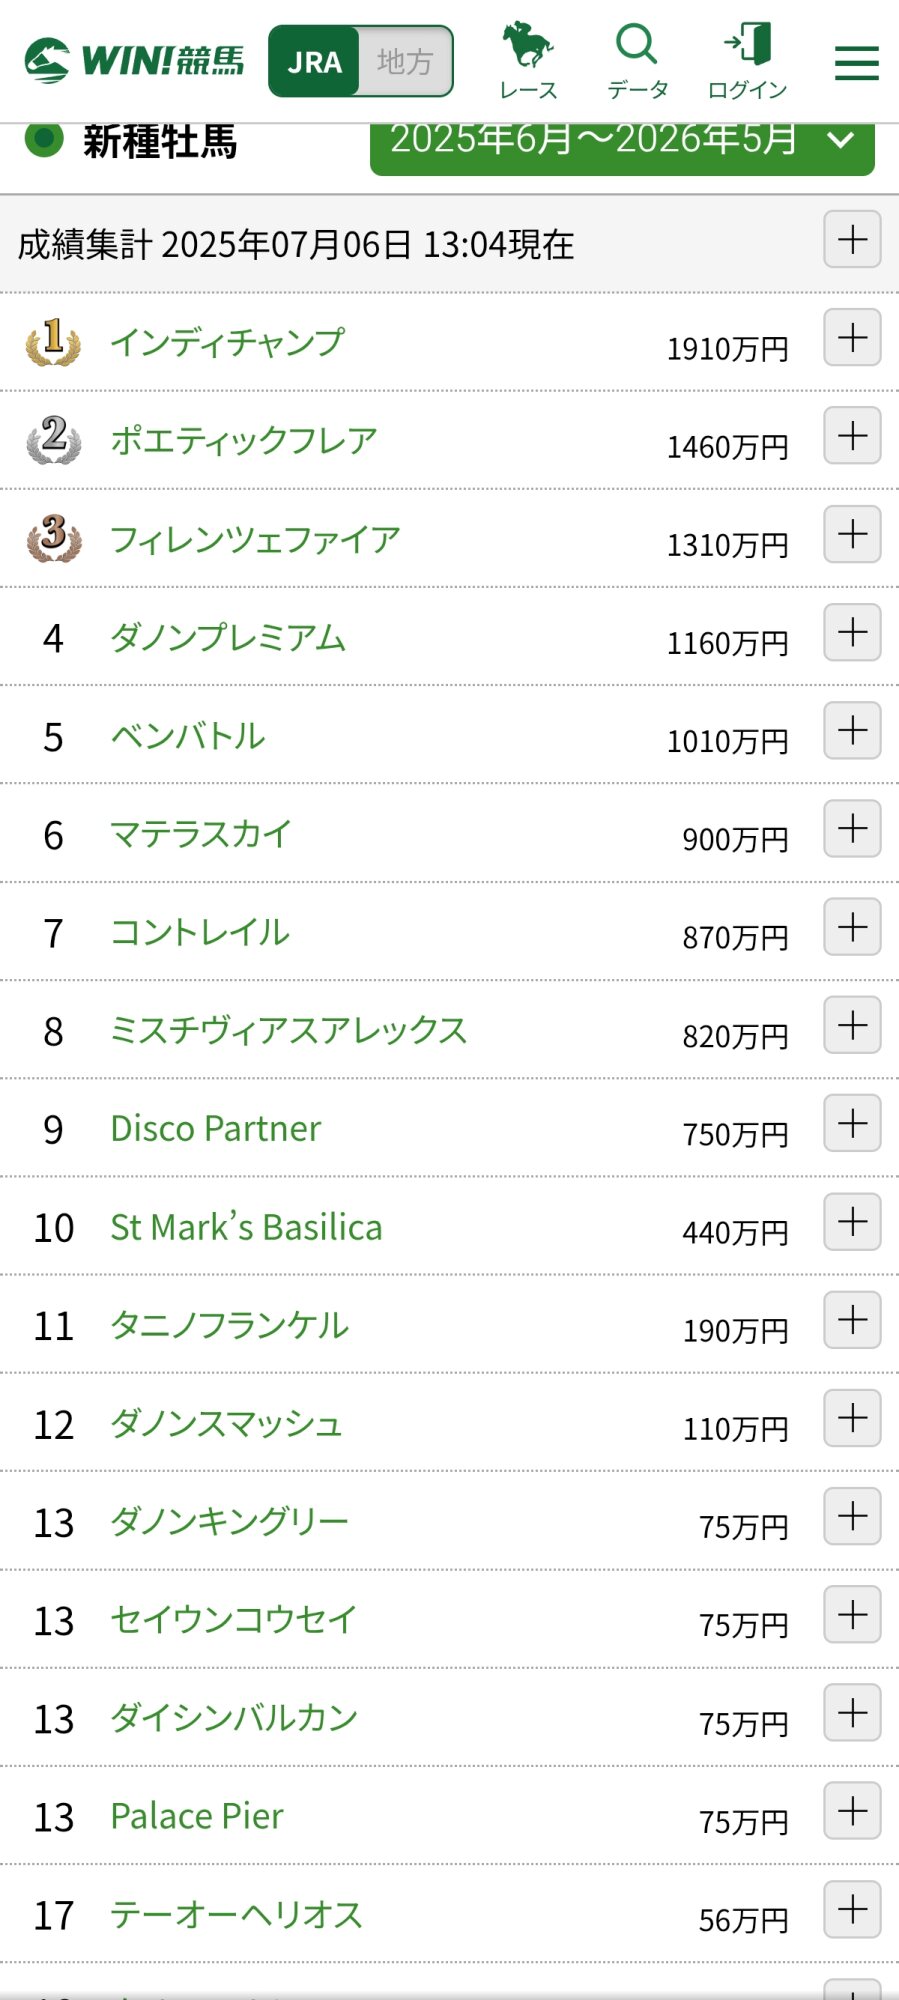Open the hamburger menu
The width and height of the screenshot is (899, 2000).
[857, 63]
